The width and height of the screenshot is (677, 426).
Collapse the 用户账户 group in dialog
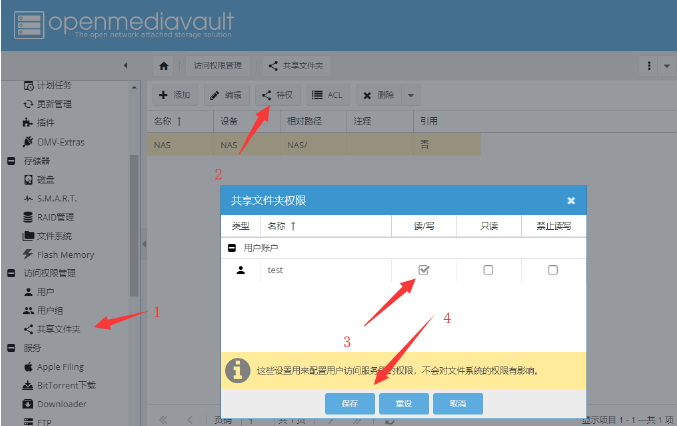(232, 247)
